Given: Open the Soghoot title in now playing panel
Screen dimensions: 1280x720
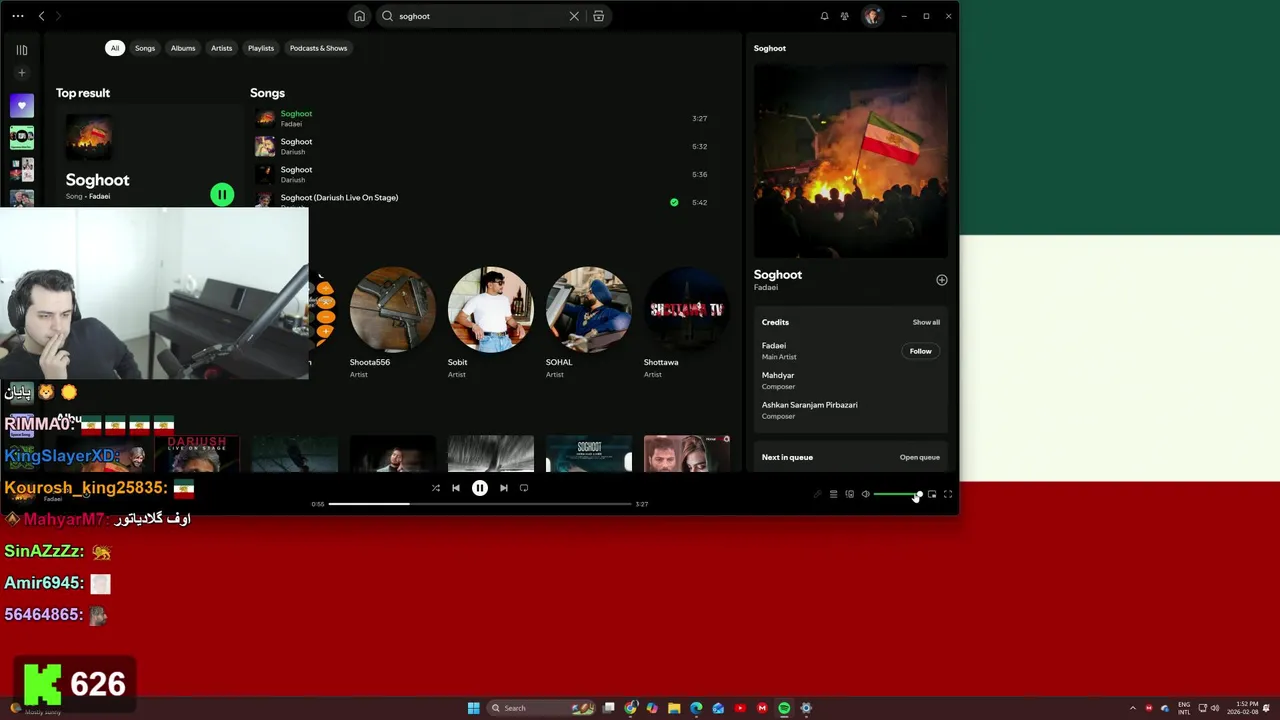Looking at the screenshot, I should (x=778, y=275).
